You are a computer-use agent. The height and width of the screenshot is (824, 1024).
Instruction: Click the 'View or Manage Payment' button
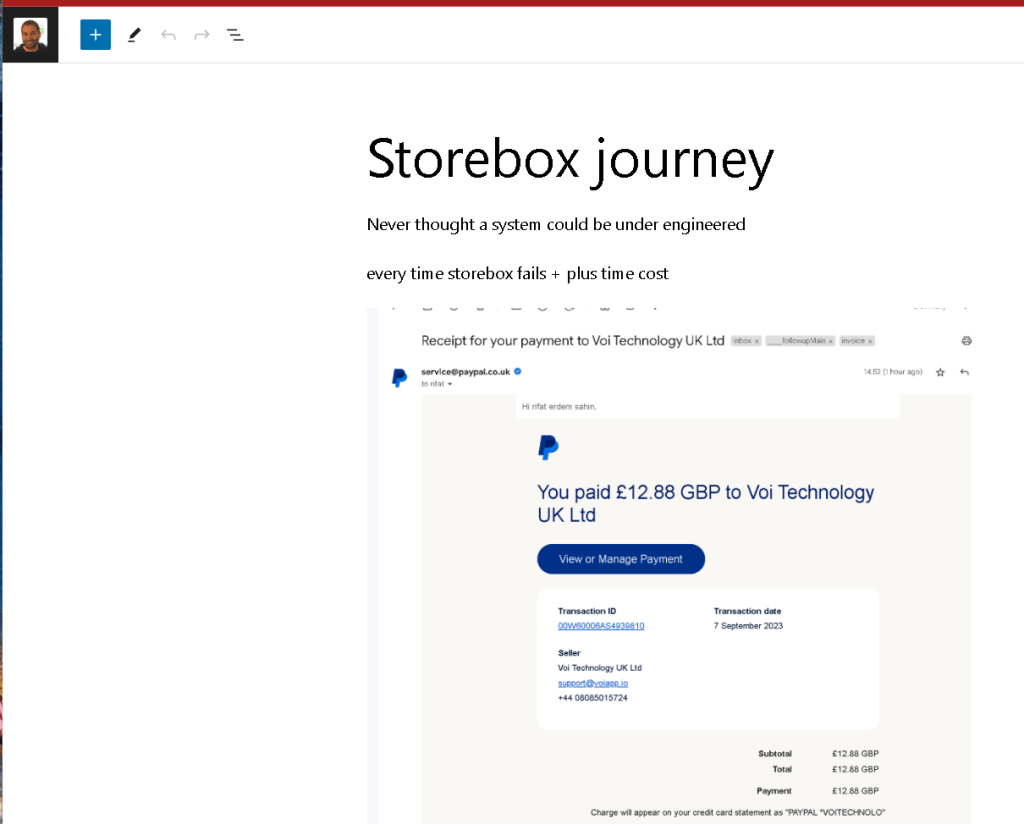[x=621, y=559]
